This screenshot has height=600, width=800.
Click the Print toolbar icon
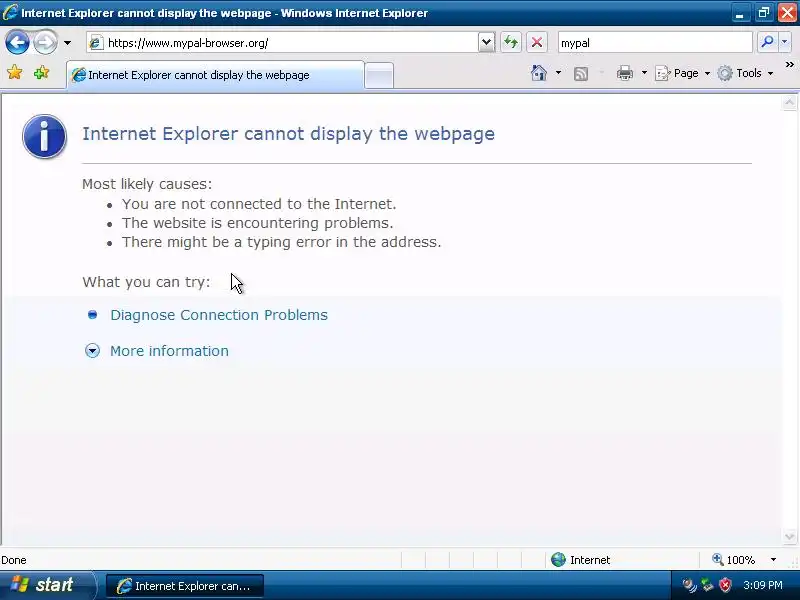click(x=624, y=73)
